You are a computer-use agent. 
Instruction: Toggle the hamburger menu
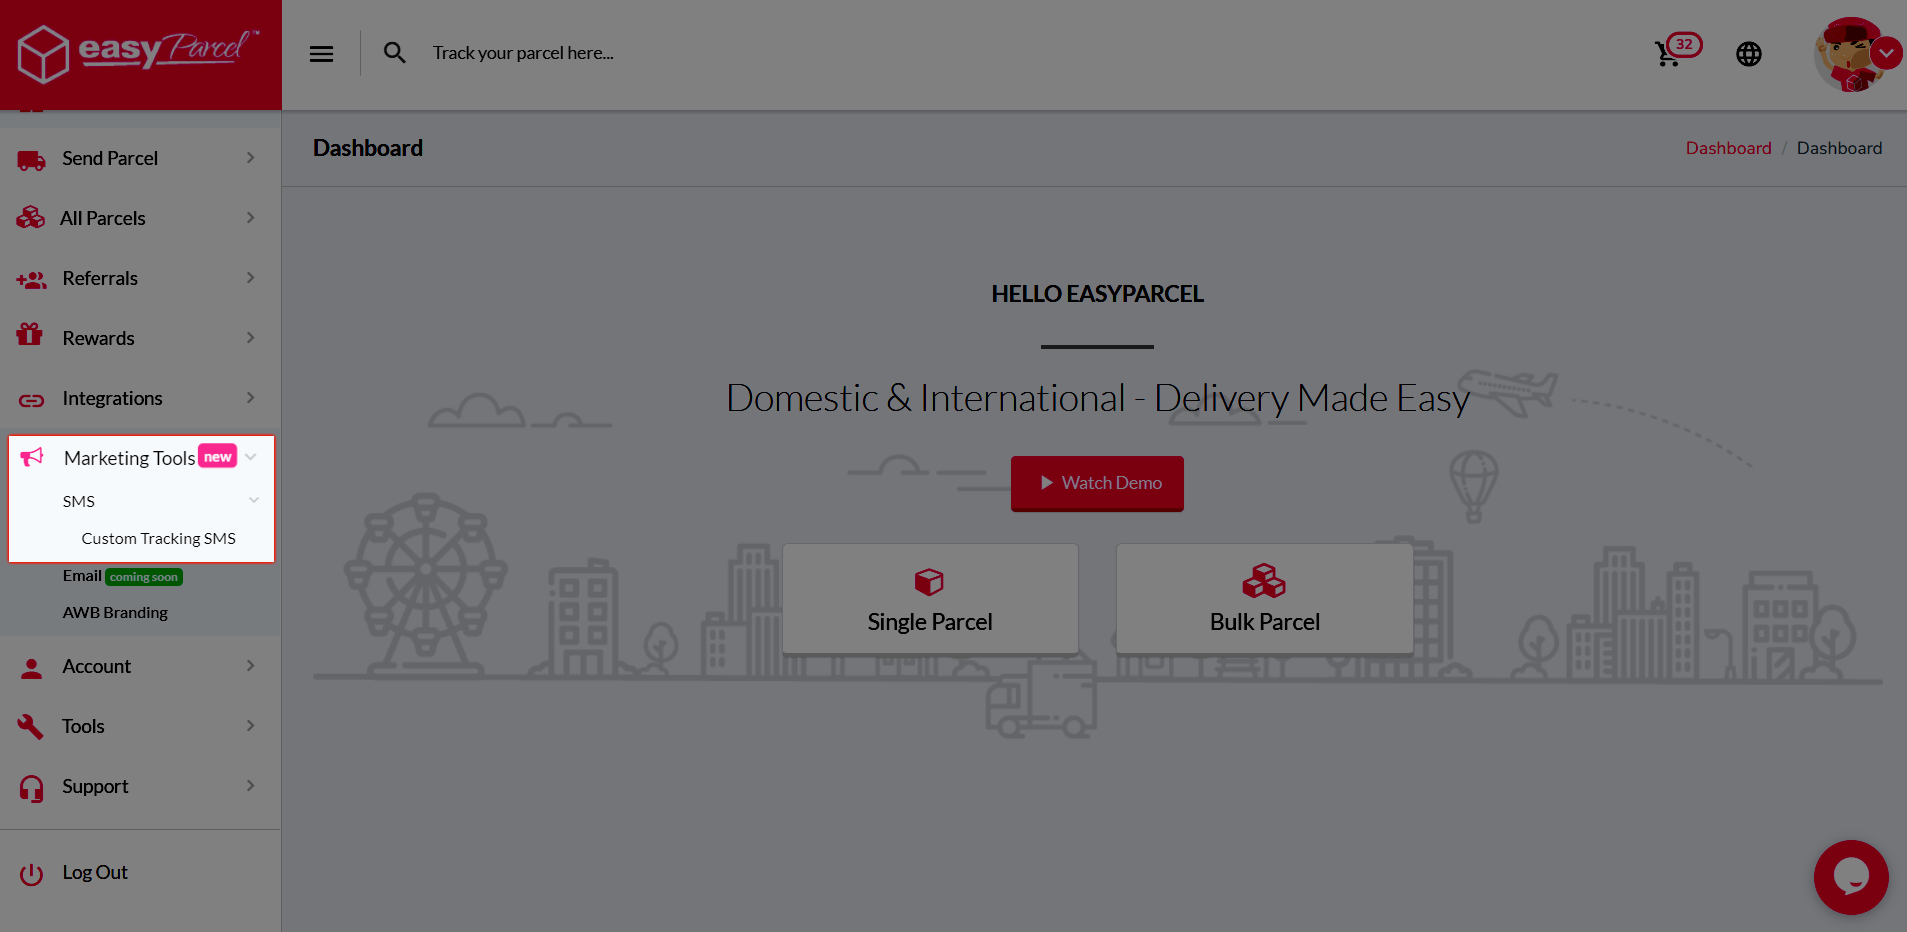[321, 53]
